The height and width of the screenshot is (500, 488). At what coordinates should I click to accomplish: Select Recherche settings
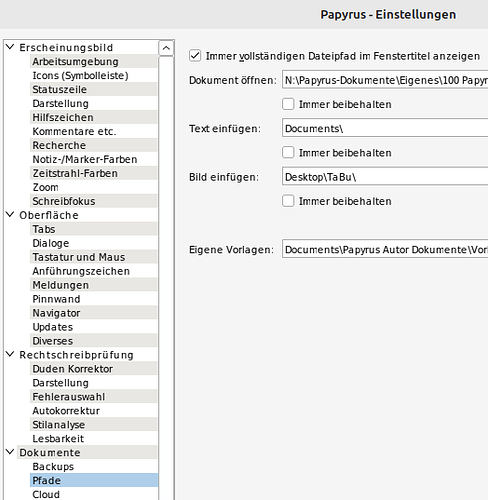94,145
